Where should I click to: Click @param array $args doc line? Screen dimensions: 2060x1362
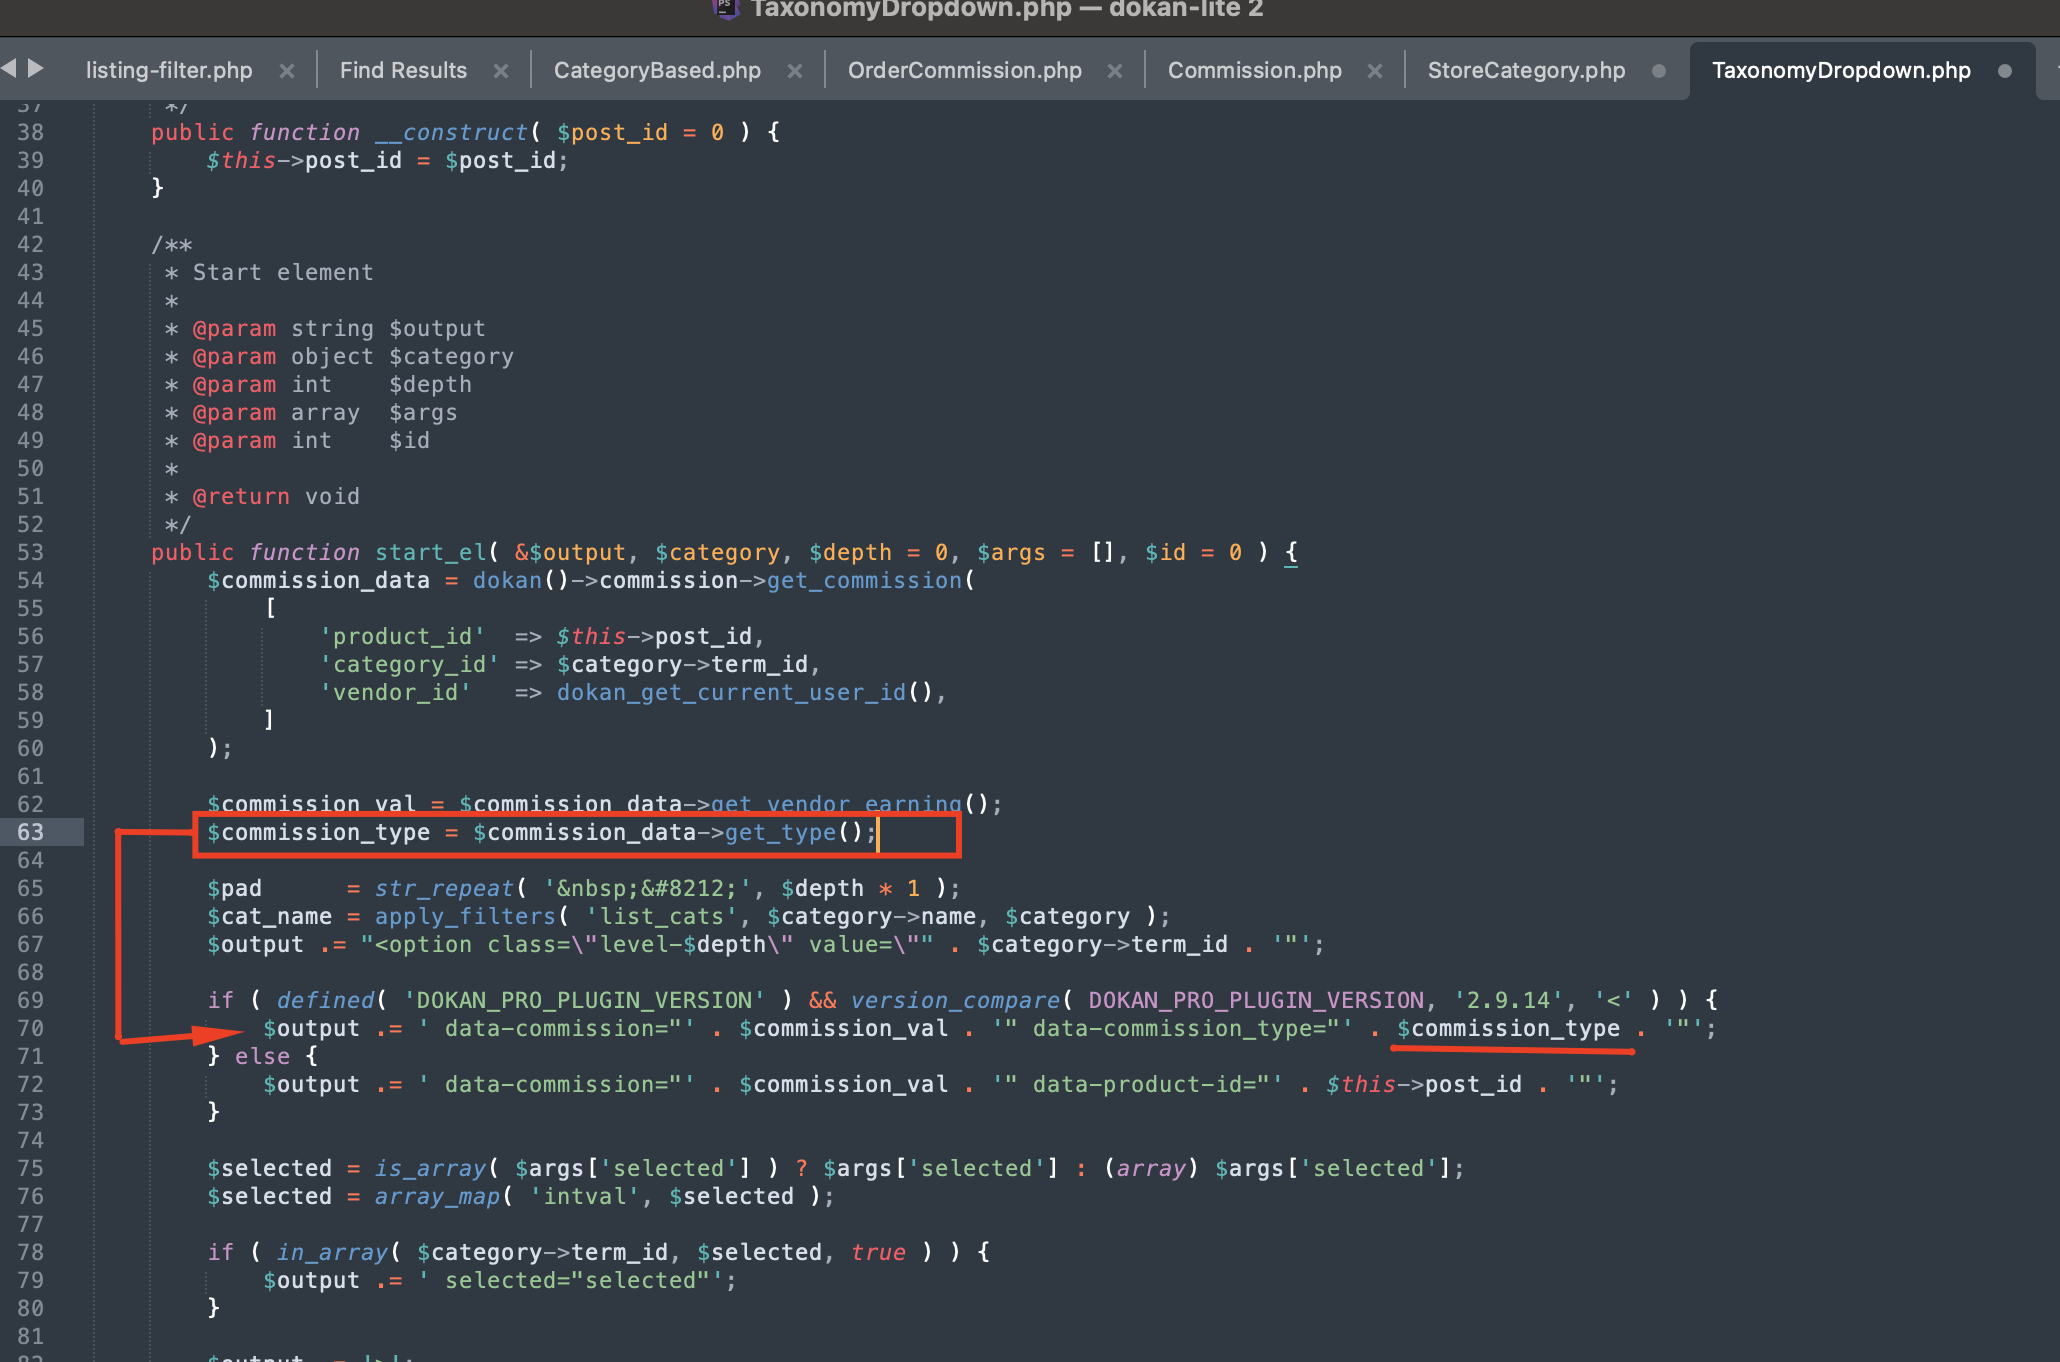[x=325, y=412]
